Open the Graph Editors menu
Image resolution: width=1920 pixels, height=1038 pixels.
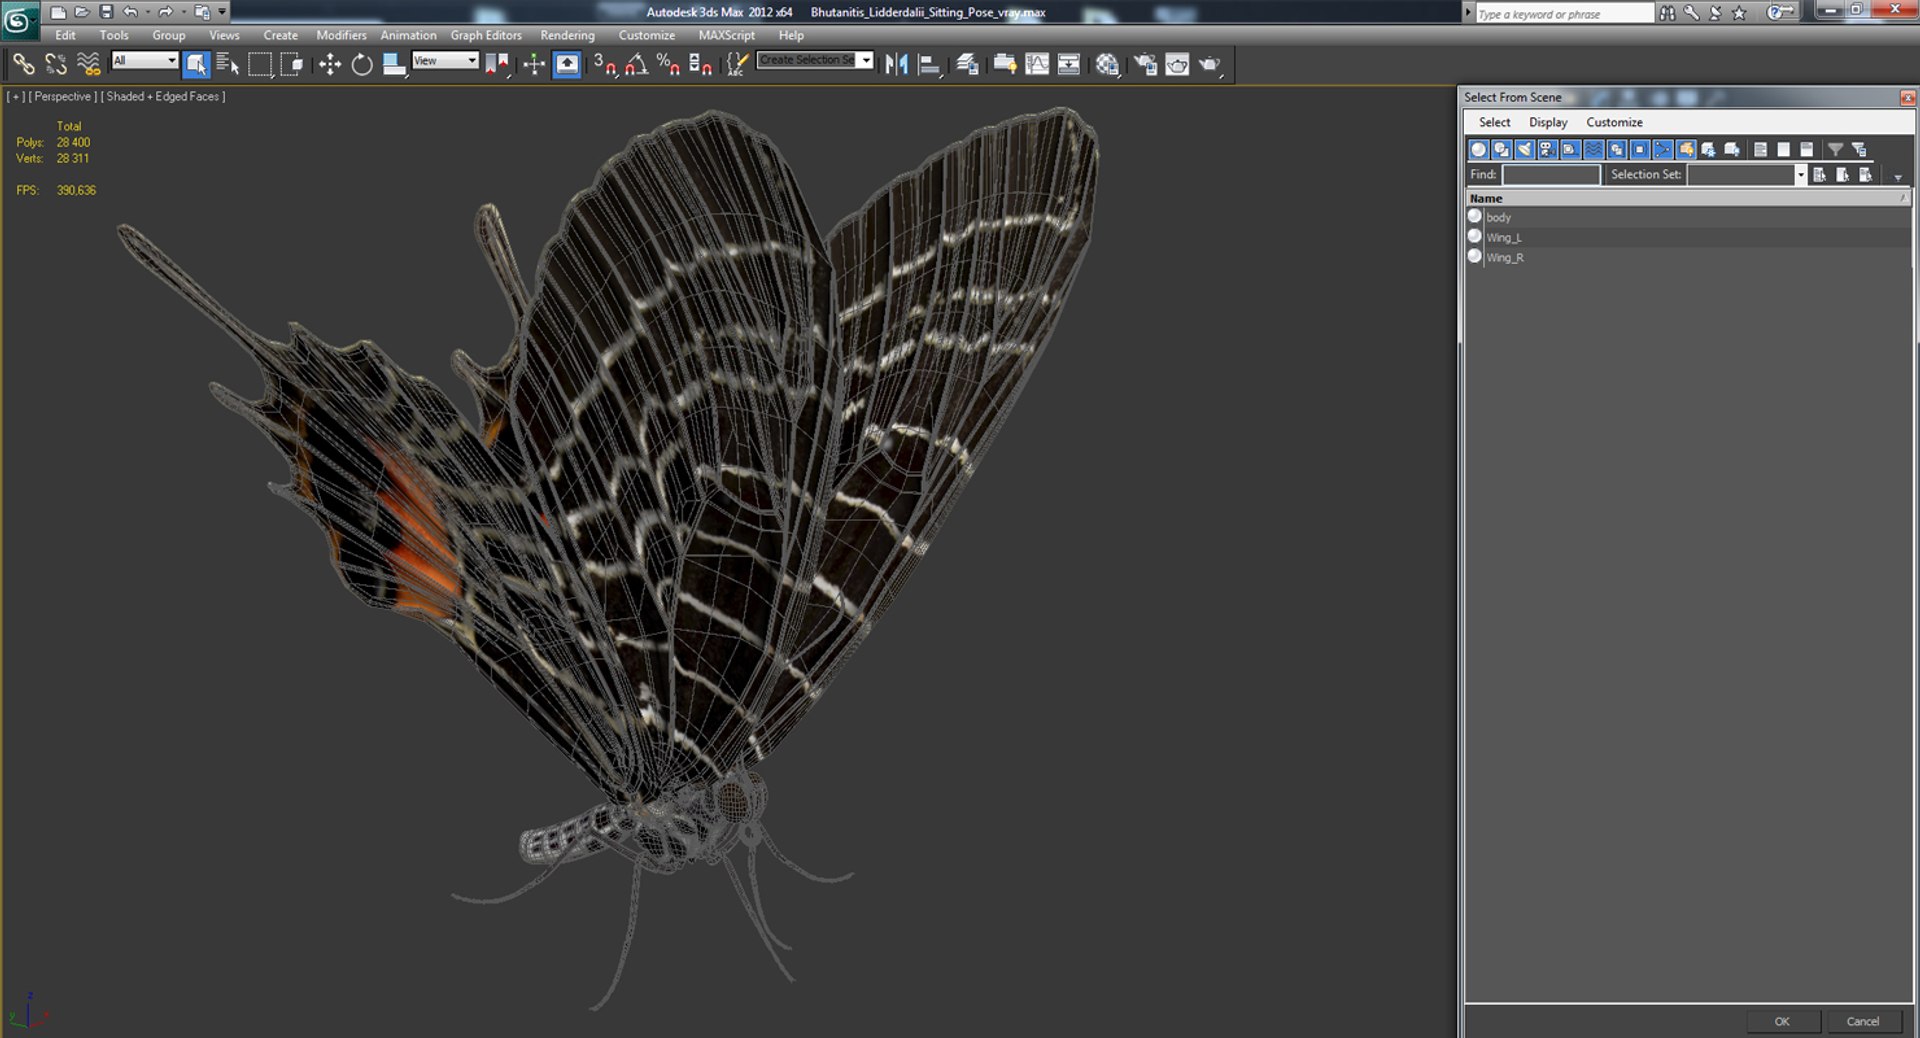(486, 35)
